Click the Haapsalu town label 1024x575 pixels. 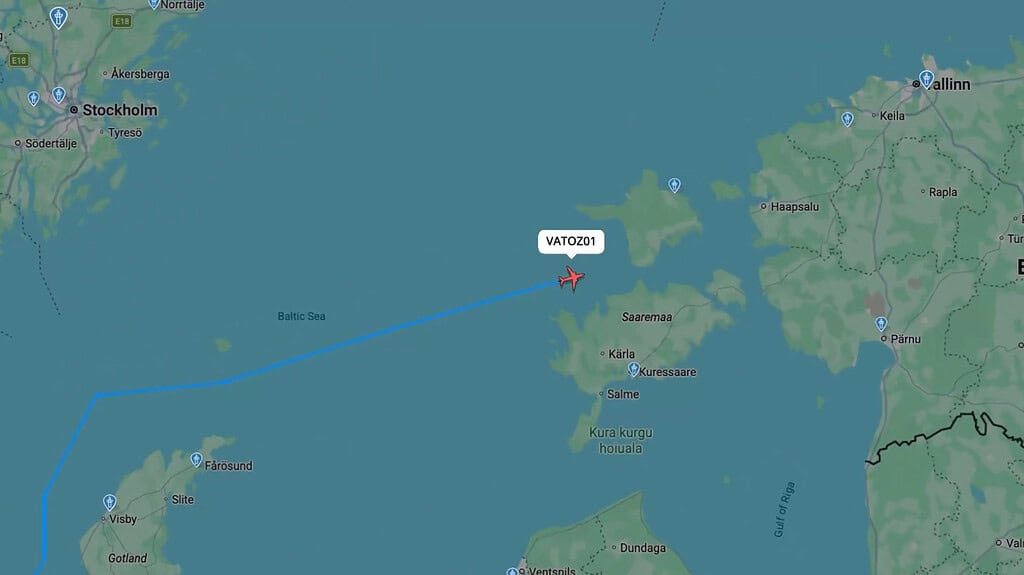794,206
